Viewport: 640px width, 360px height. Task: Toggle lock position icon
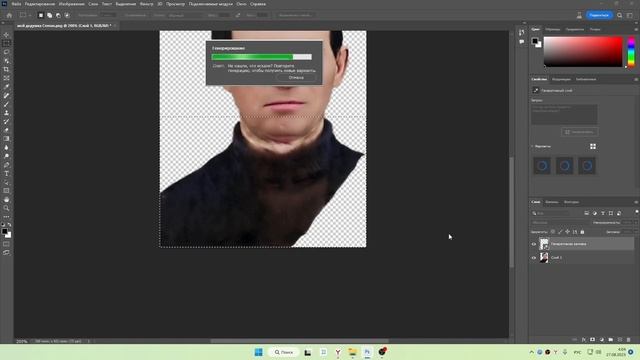[x=567, y=231]
